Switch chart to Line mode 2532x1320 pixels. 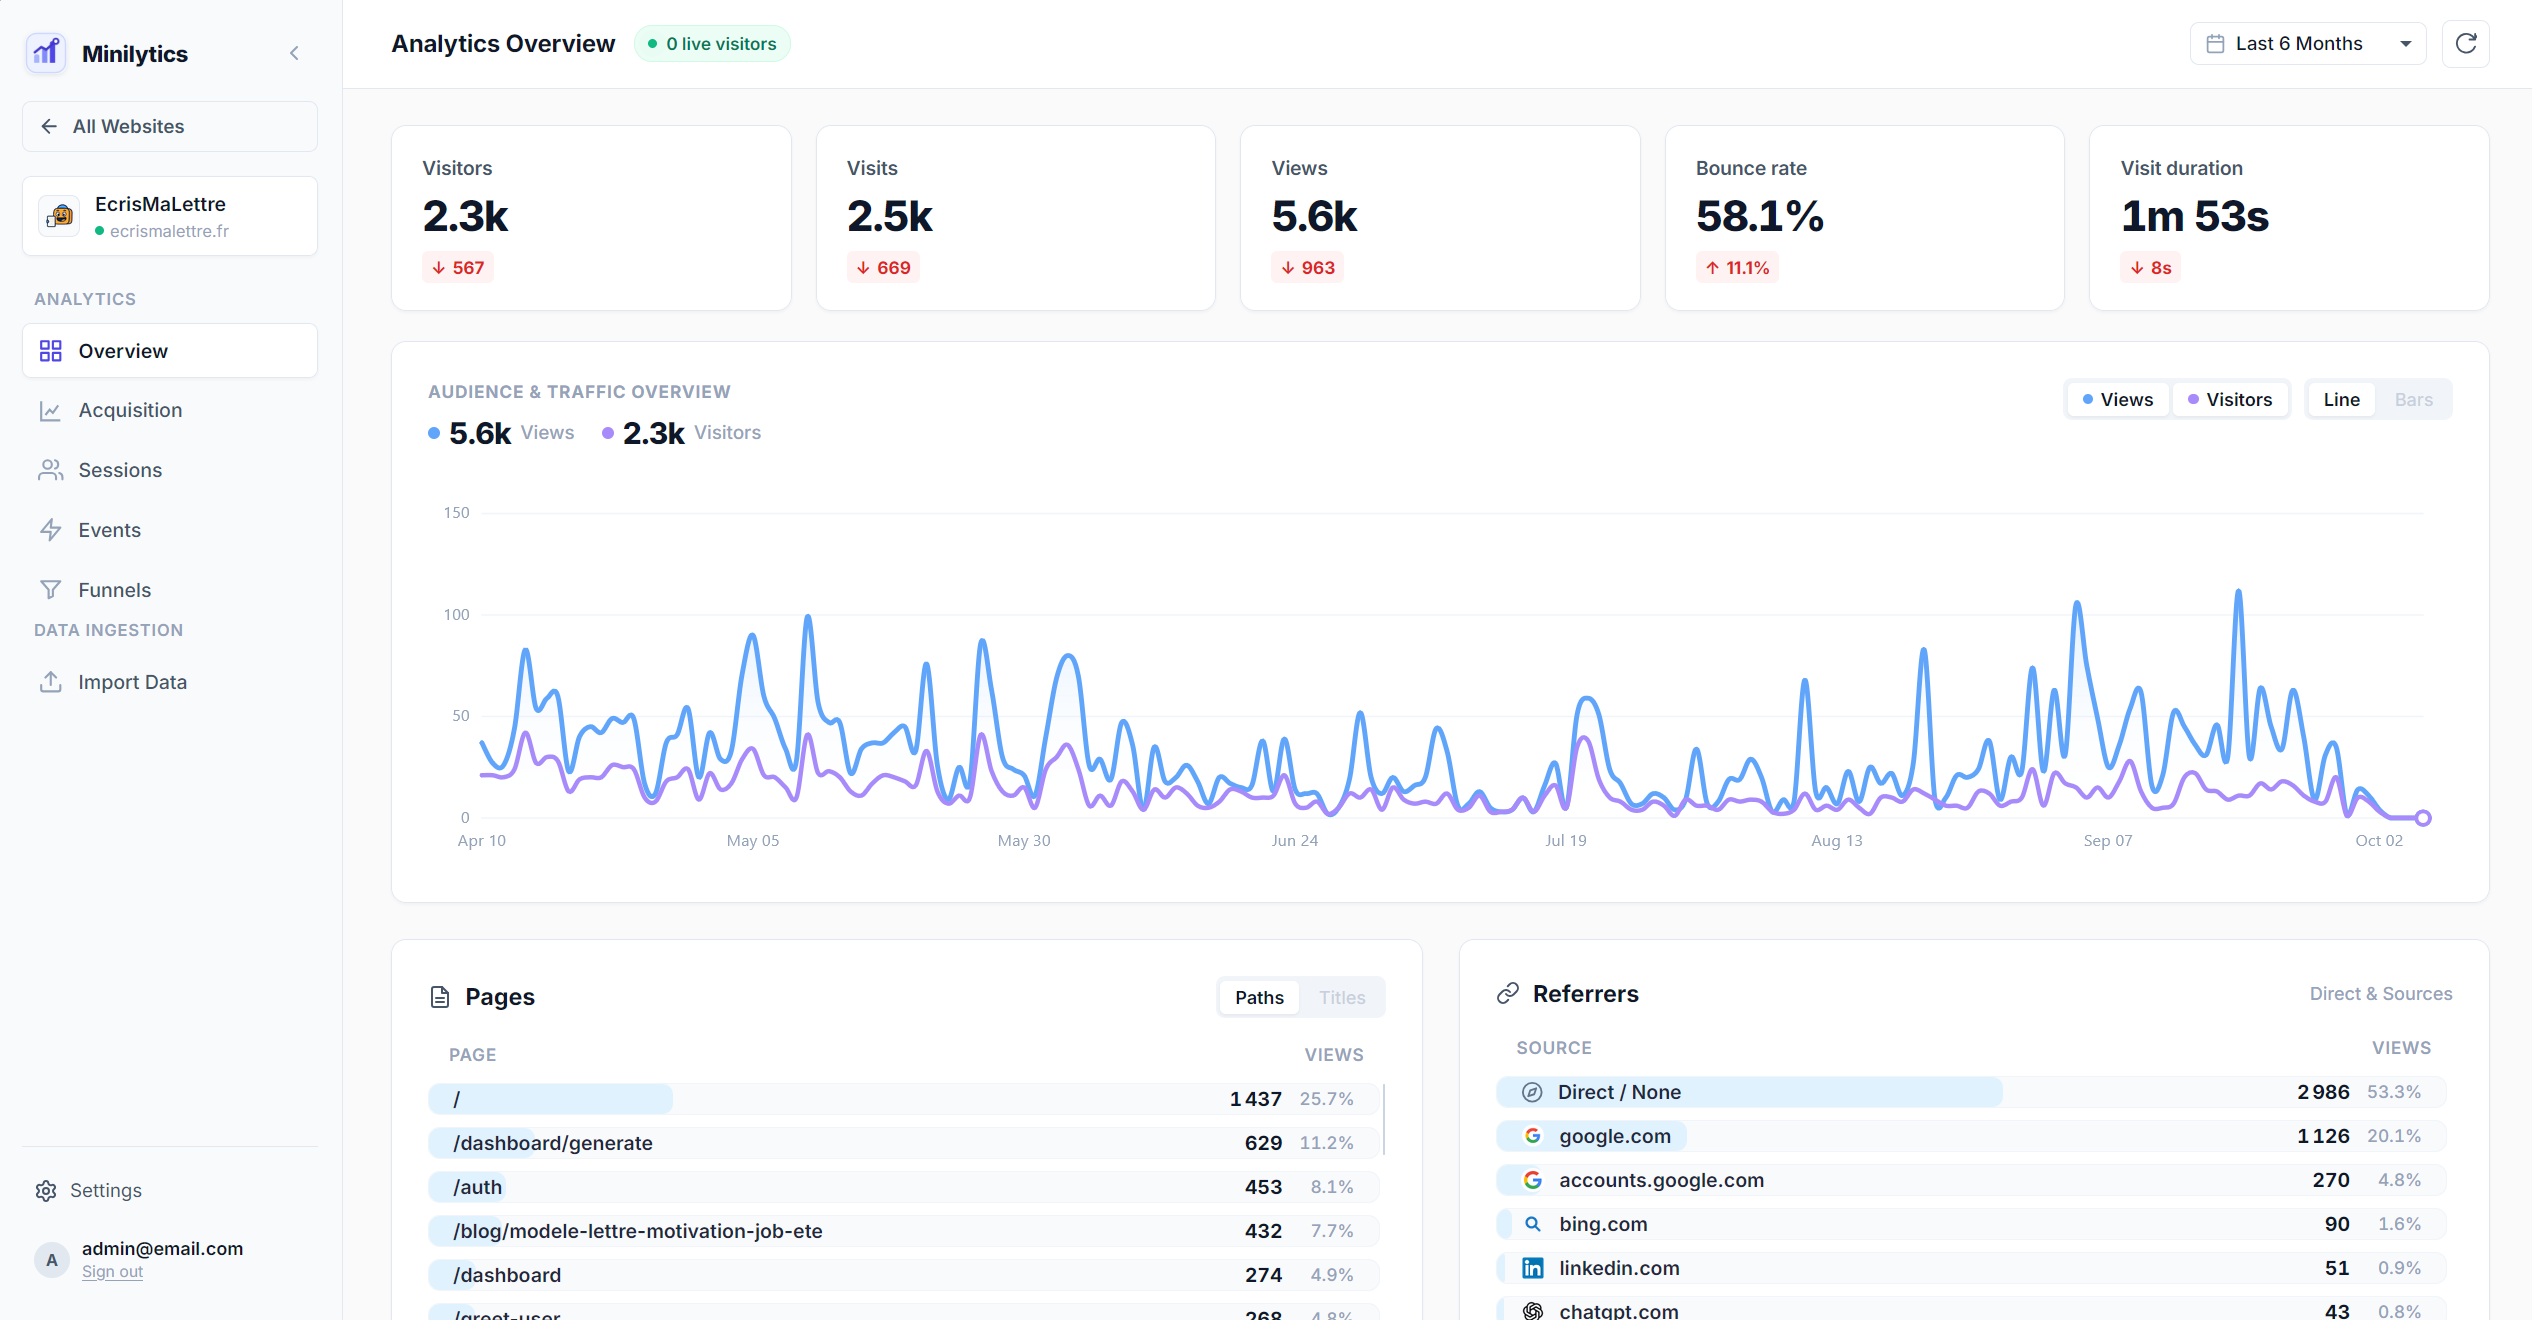click(x=2342, y=400)
